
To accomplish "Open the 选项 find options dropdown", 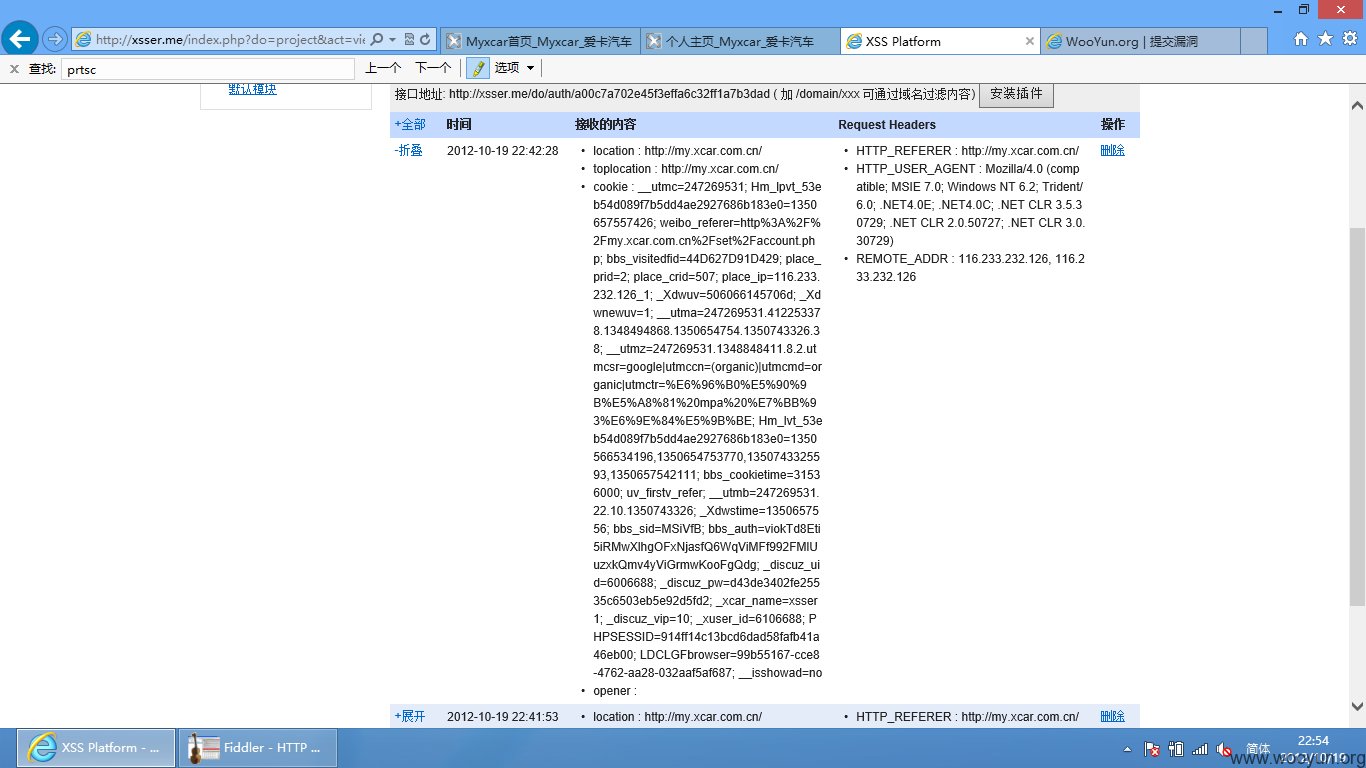I will tap(515, 68).
